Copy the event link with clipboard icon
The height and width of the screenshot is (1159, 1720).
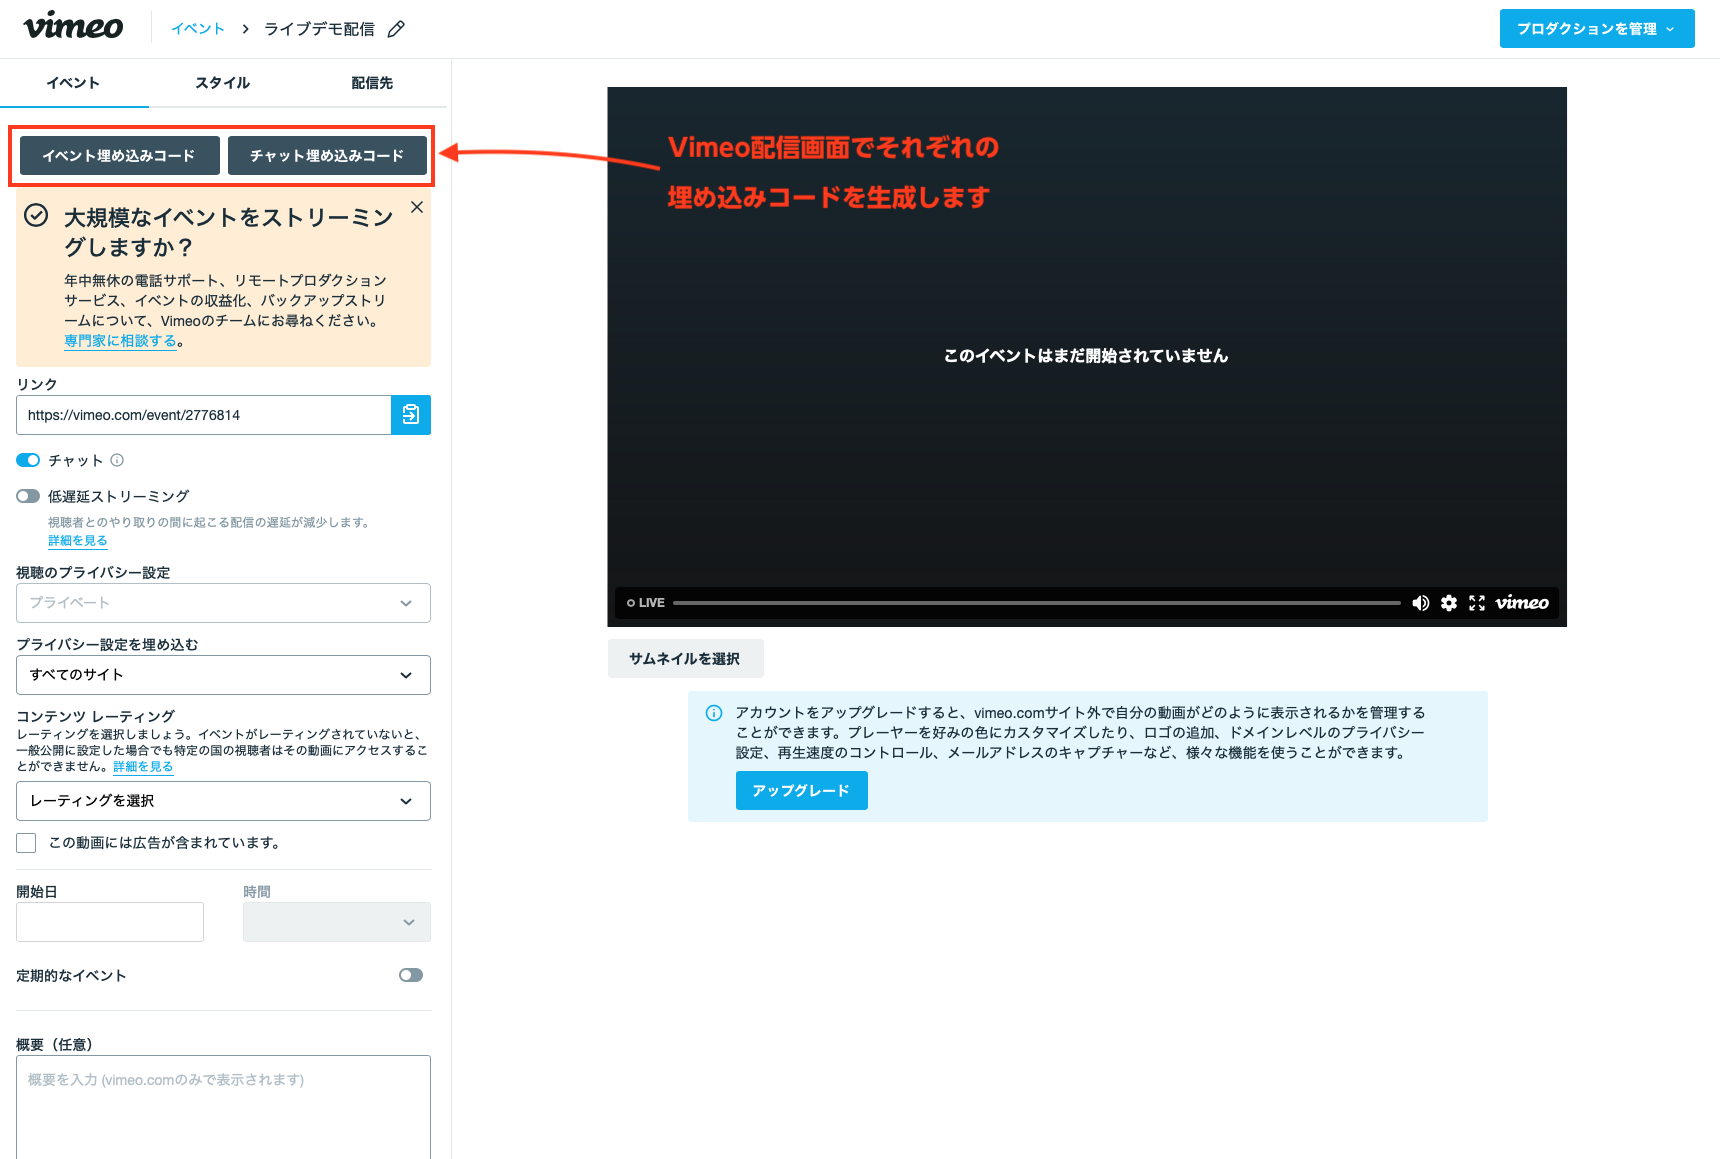pyautogui.click(x=410, y=415)
